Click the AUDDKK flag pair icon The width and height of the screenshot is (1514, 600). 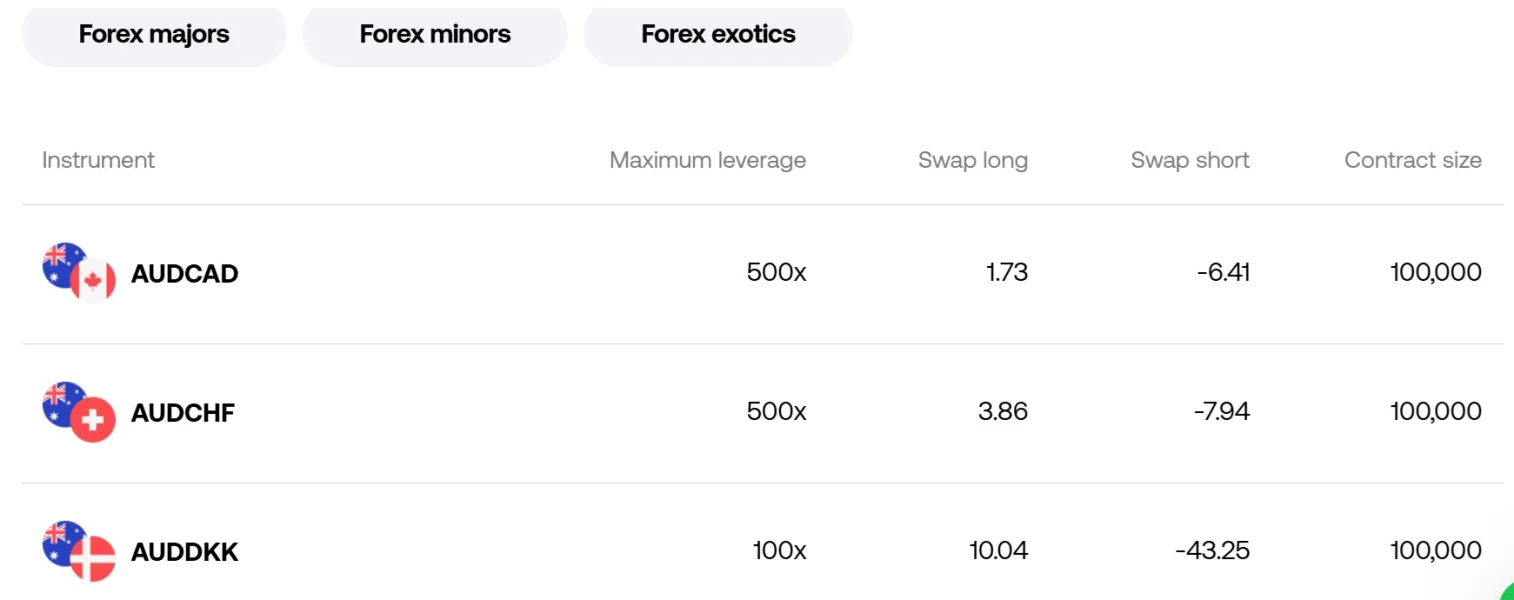(79, 550)
